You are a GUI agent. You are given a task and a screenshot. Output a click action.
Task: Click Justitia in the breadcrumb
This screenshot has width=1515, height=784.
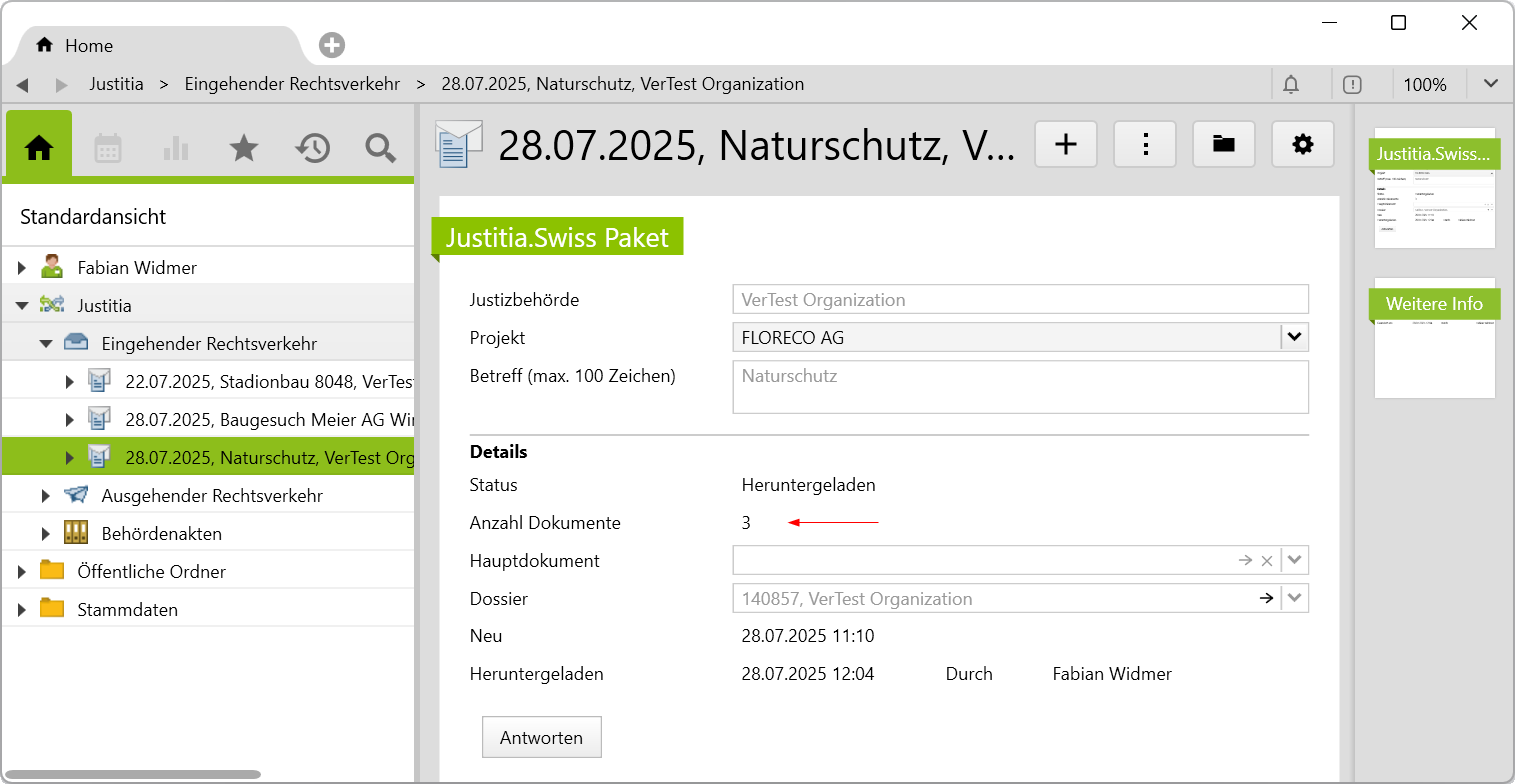point(116,85)
